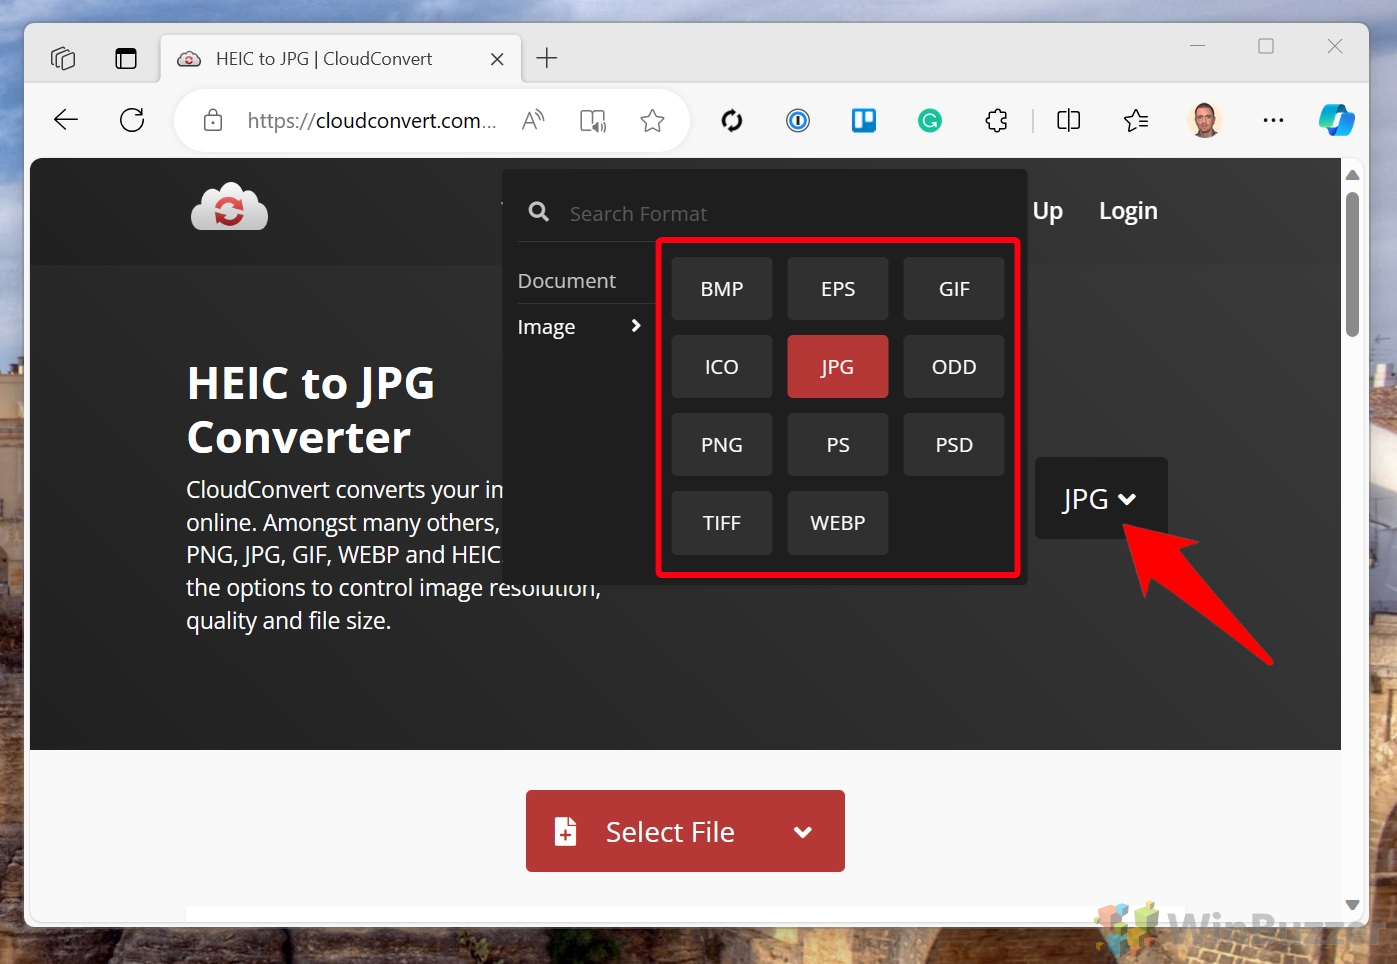Go back with the browser back arrow
The width and height of the screenshot is (1397, 964).
[x=66, y=120]
